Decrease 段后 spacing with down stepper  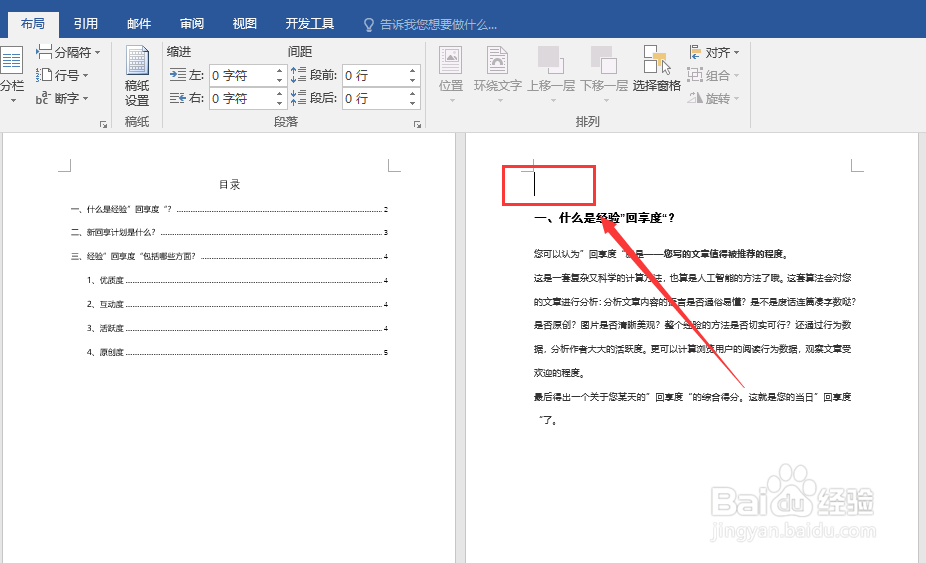(x=413, y=103)
